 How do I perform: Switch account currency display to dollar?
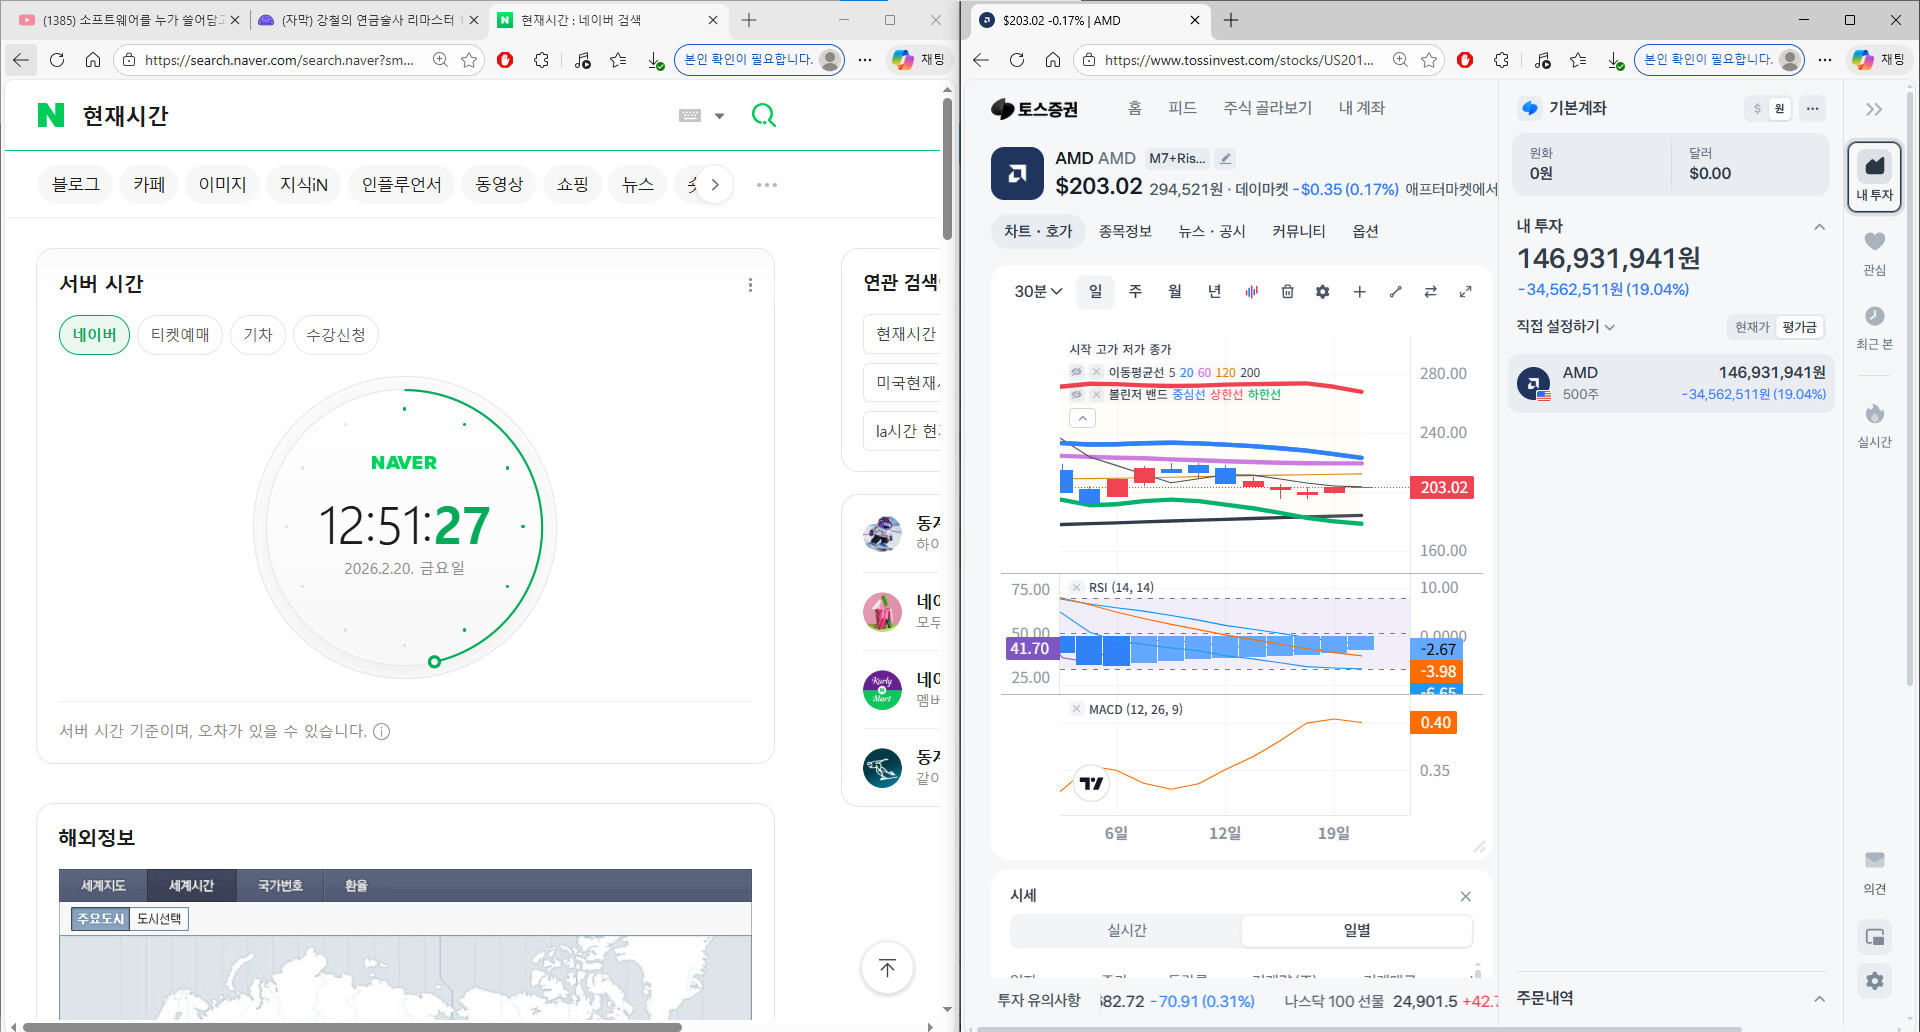(1757, 109)
